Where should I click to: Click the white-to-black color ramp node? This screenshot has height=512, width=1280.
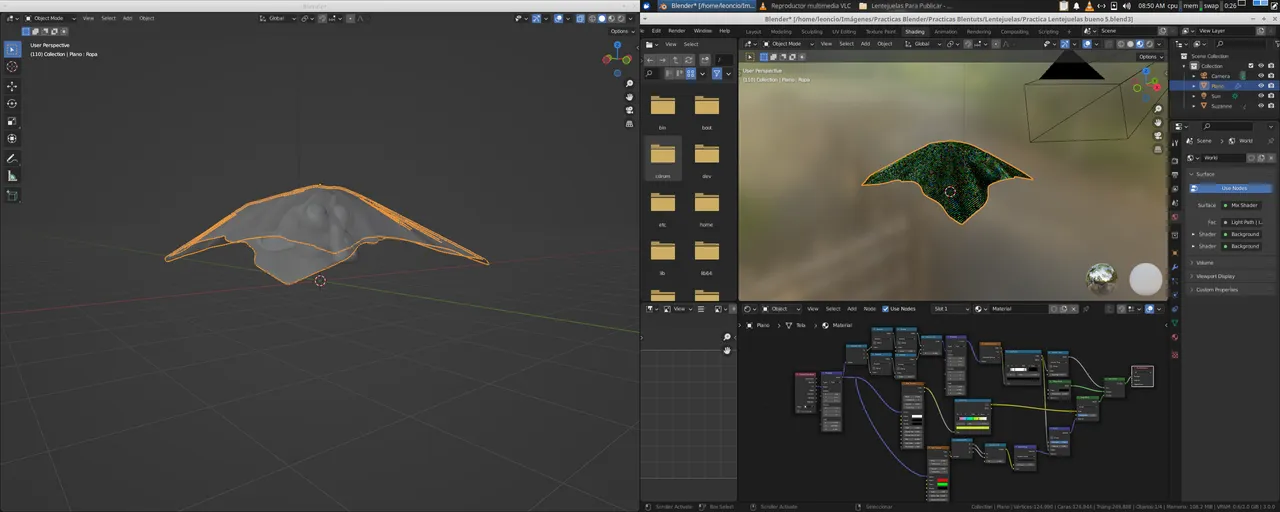click(1024, 369)
